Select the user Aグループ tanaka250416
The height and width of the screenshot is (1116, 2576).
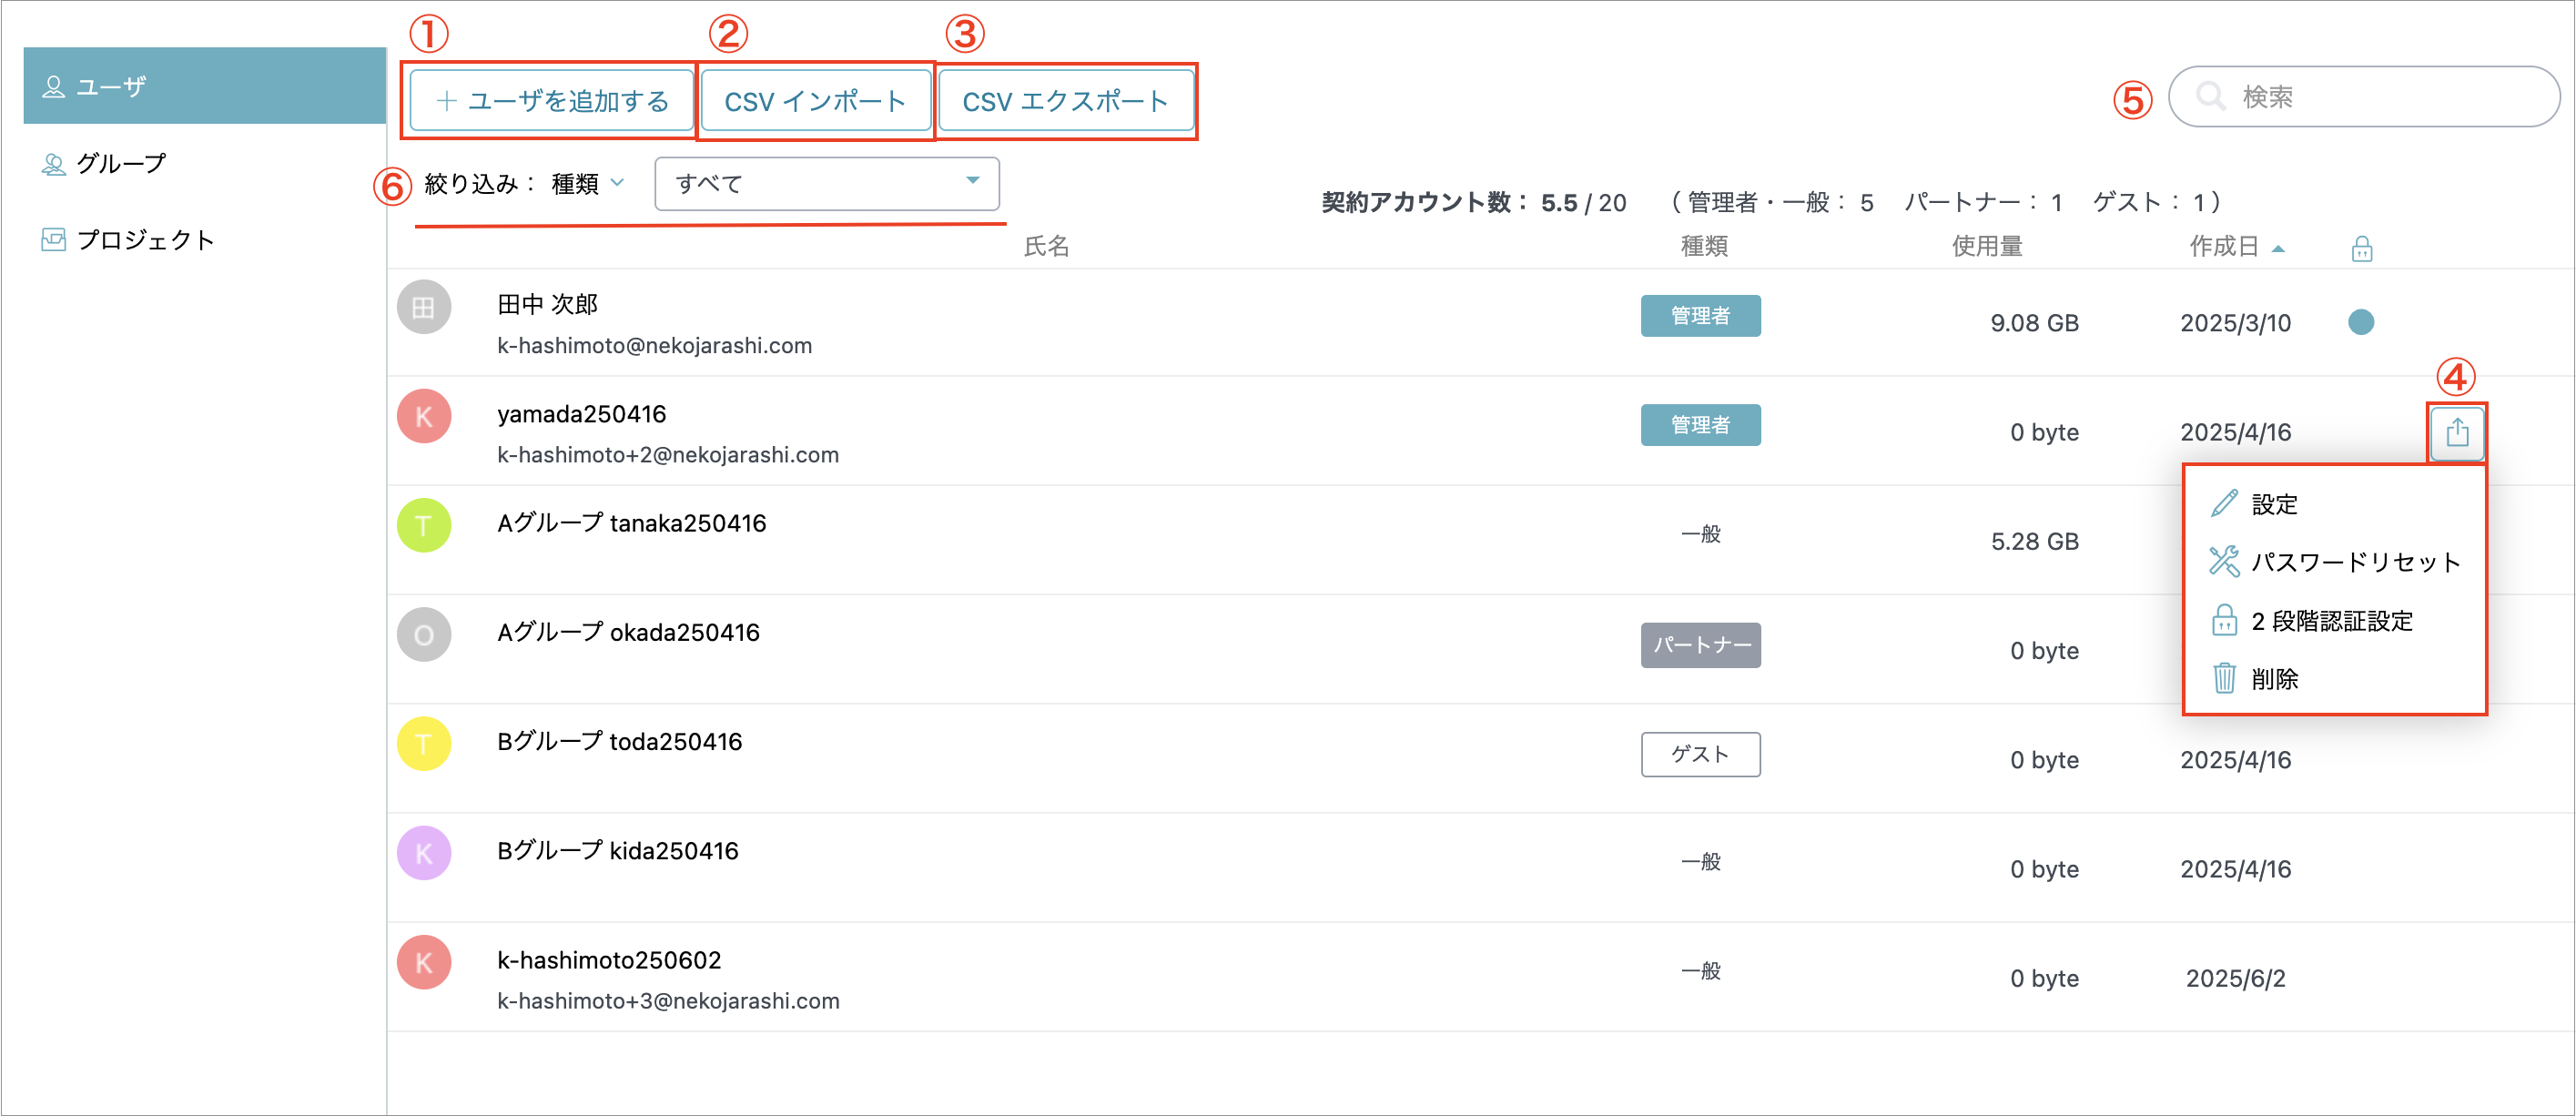(x=632, y=523)
